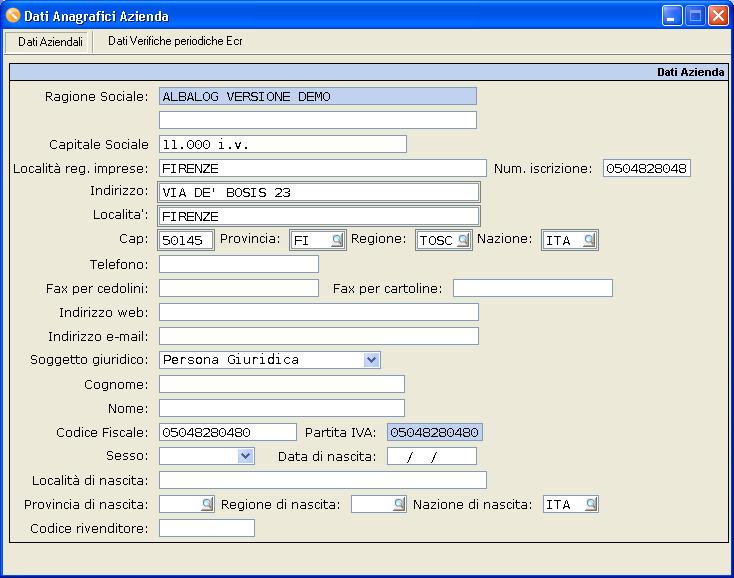Screen dimensions: 734x578
Task: Click the Fax per cedolini field
Action: point(239,288)
